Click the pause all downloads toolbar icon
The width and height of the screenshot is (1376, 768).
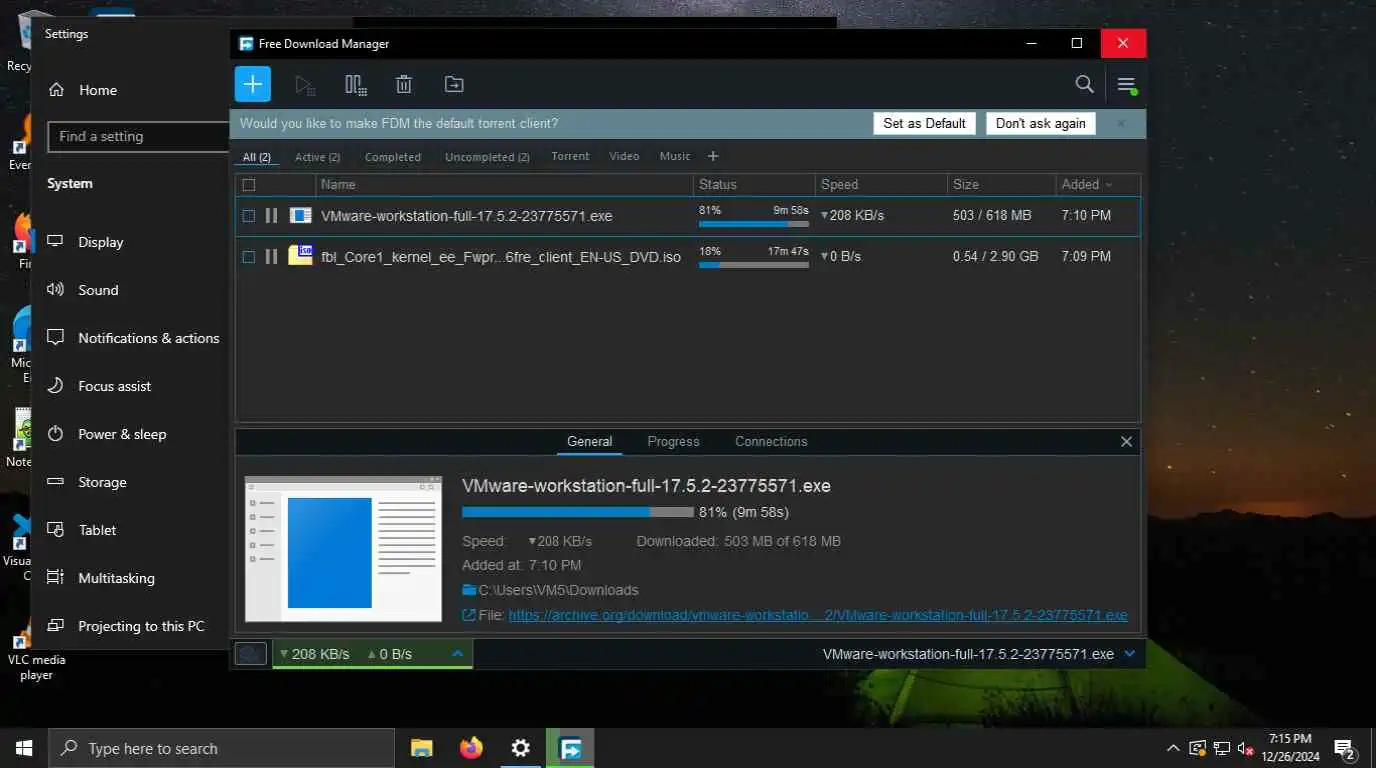(355, 85)
